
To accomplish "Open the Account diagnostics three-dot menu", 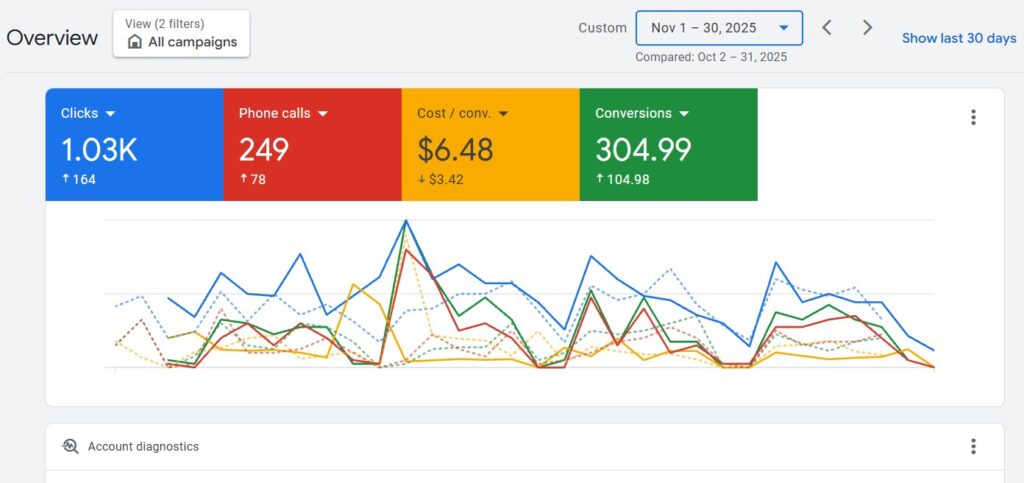I will (x=973, y=446).
